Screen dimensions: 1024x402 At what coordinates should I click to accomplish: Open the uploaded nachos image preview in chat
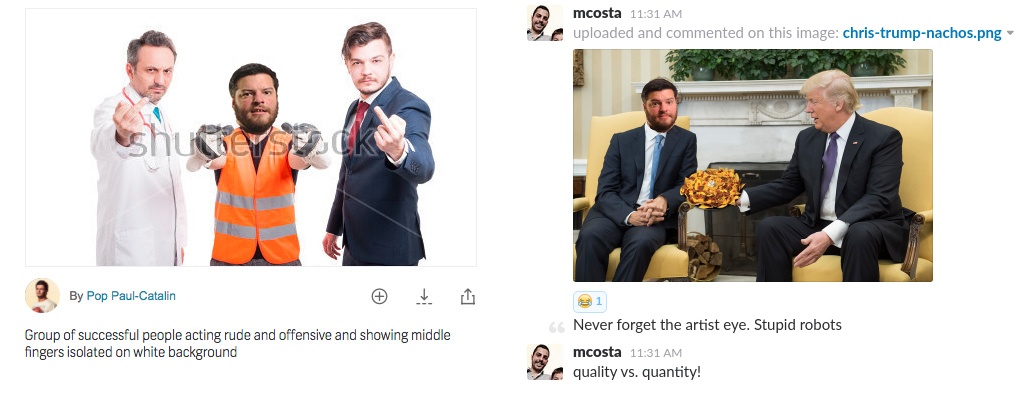tap(752, 165)
